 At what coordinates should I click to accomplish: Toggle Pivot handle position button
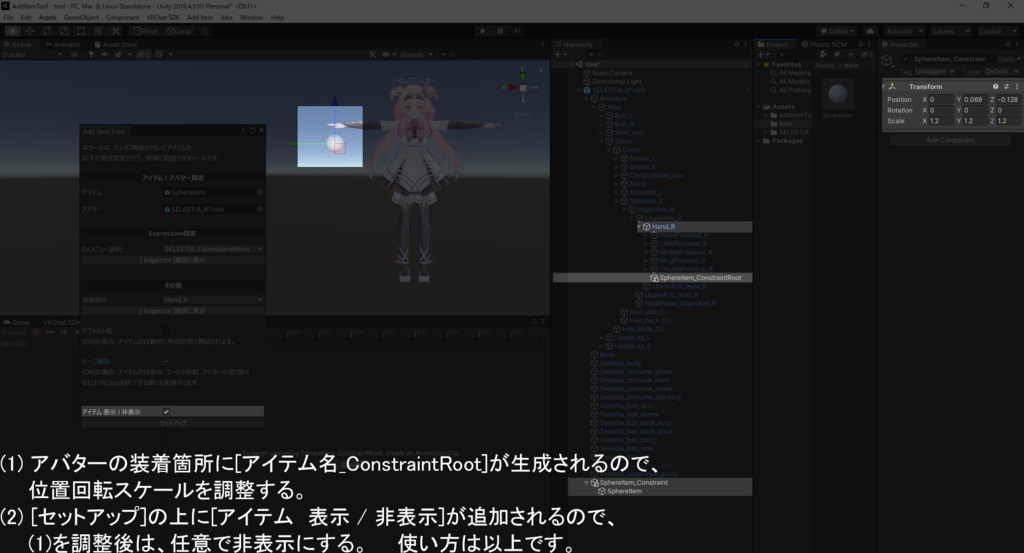tap(145, 31)
